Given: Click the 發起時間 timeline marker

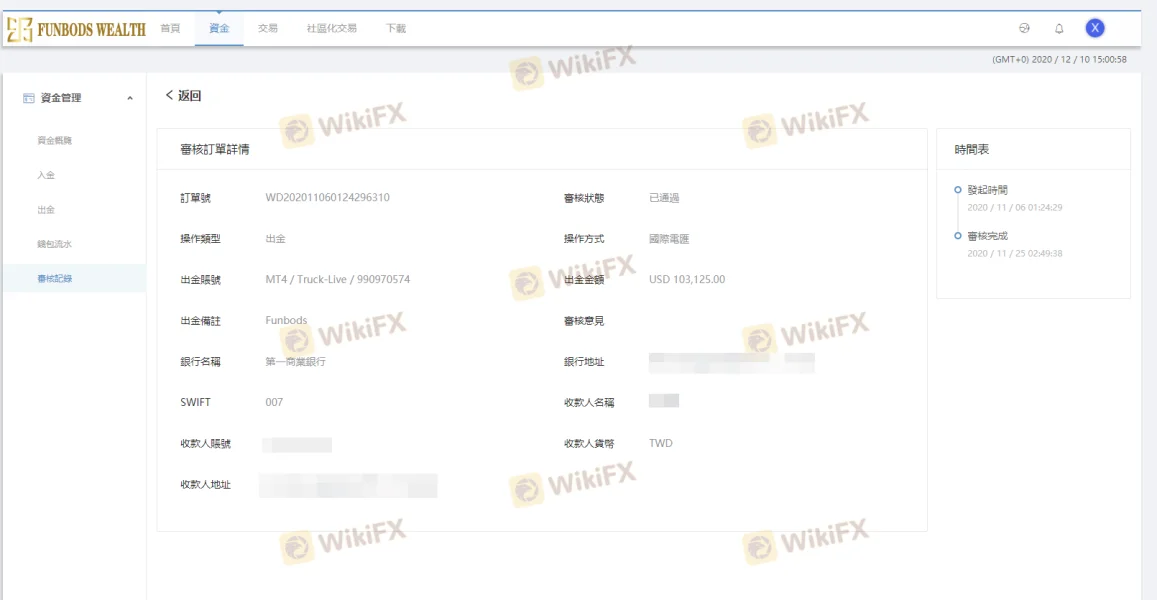Looking at the screenshot, I should click(958, 190).
